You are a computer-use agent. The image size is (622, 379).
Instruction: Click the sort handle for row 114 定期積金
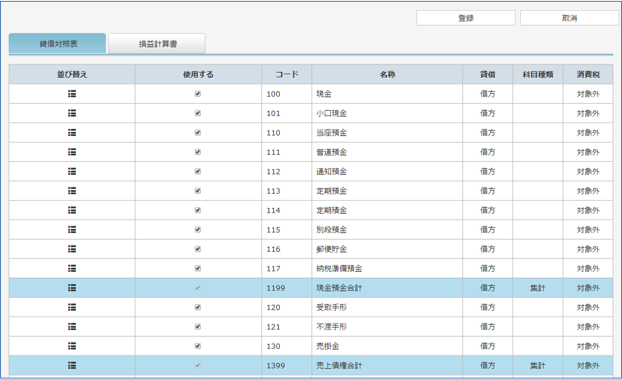click(x=72, y=210)
